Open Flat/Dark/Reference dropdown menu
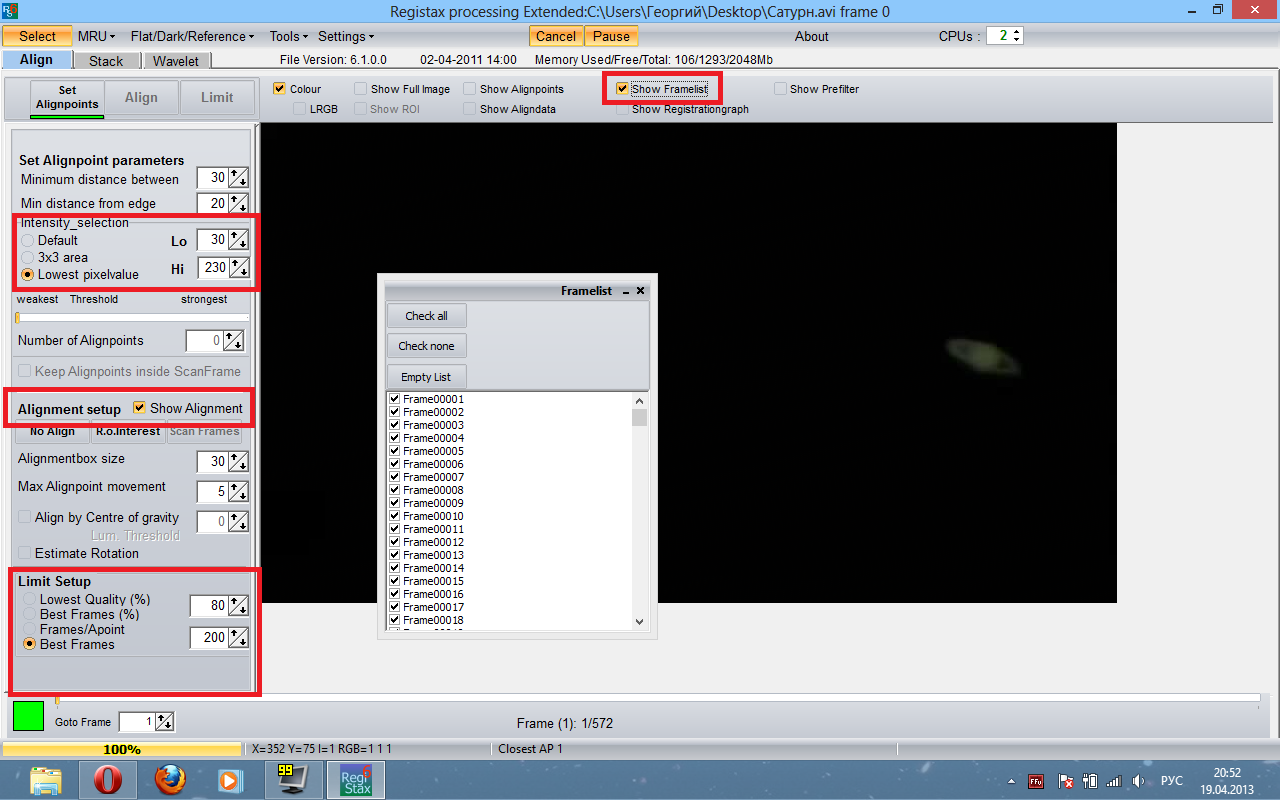The width and height of the screenshot is (1280, 800). [x=192, y=36]
